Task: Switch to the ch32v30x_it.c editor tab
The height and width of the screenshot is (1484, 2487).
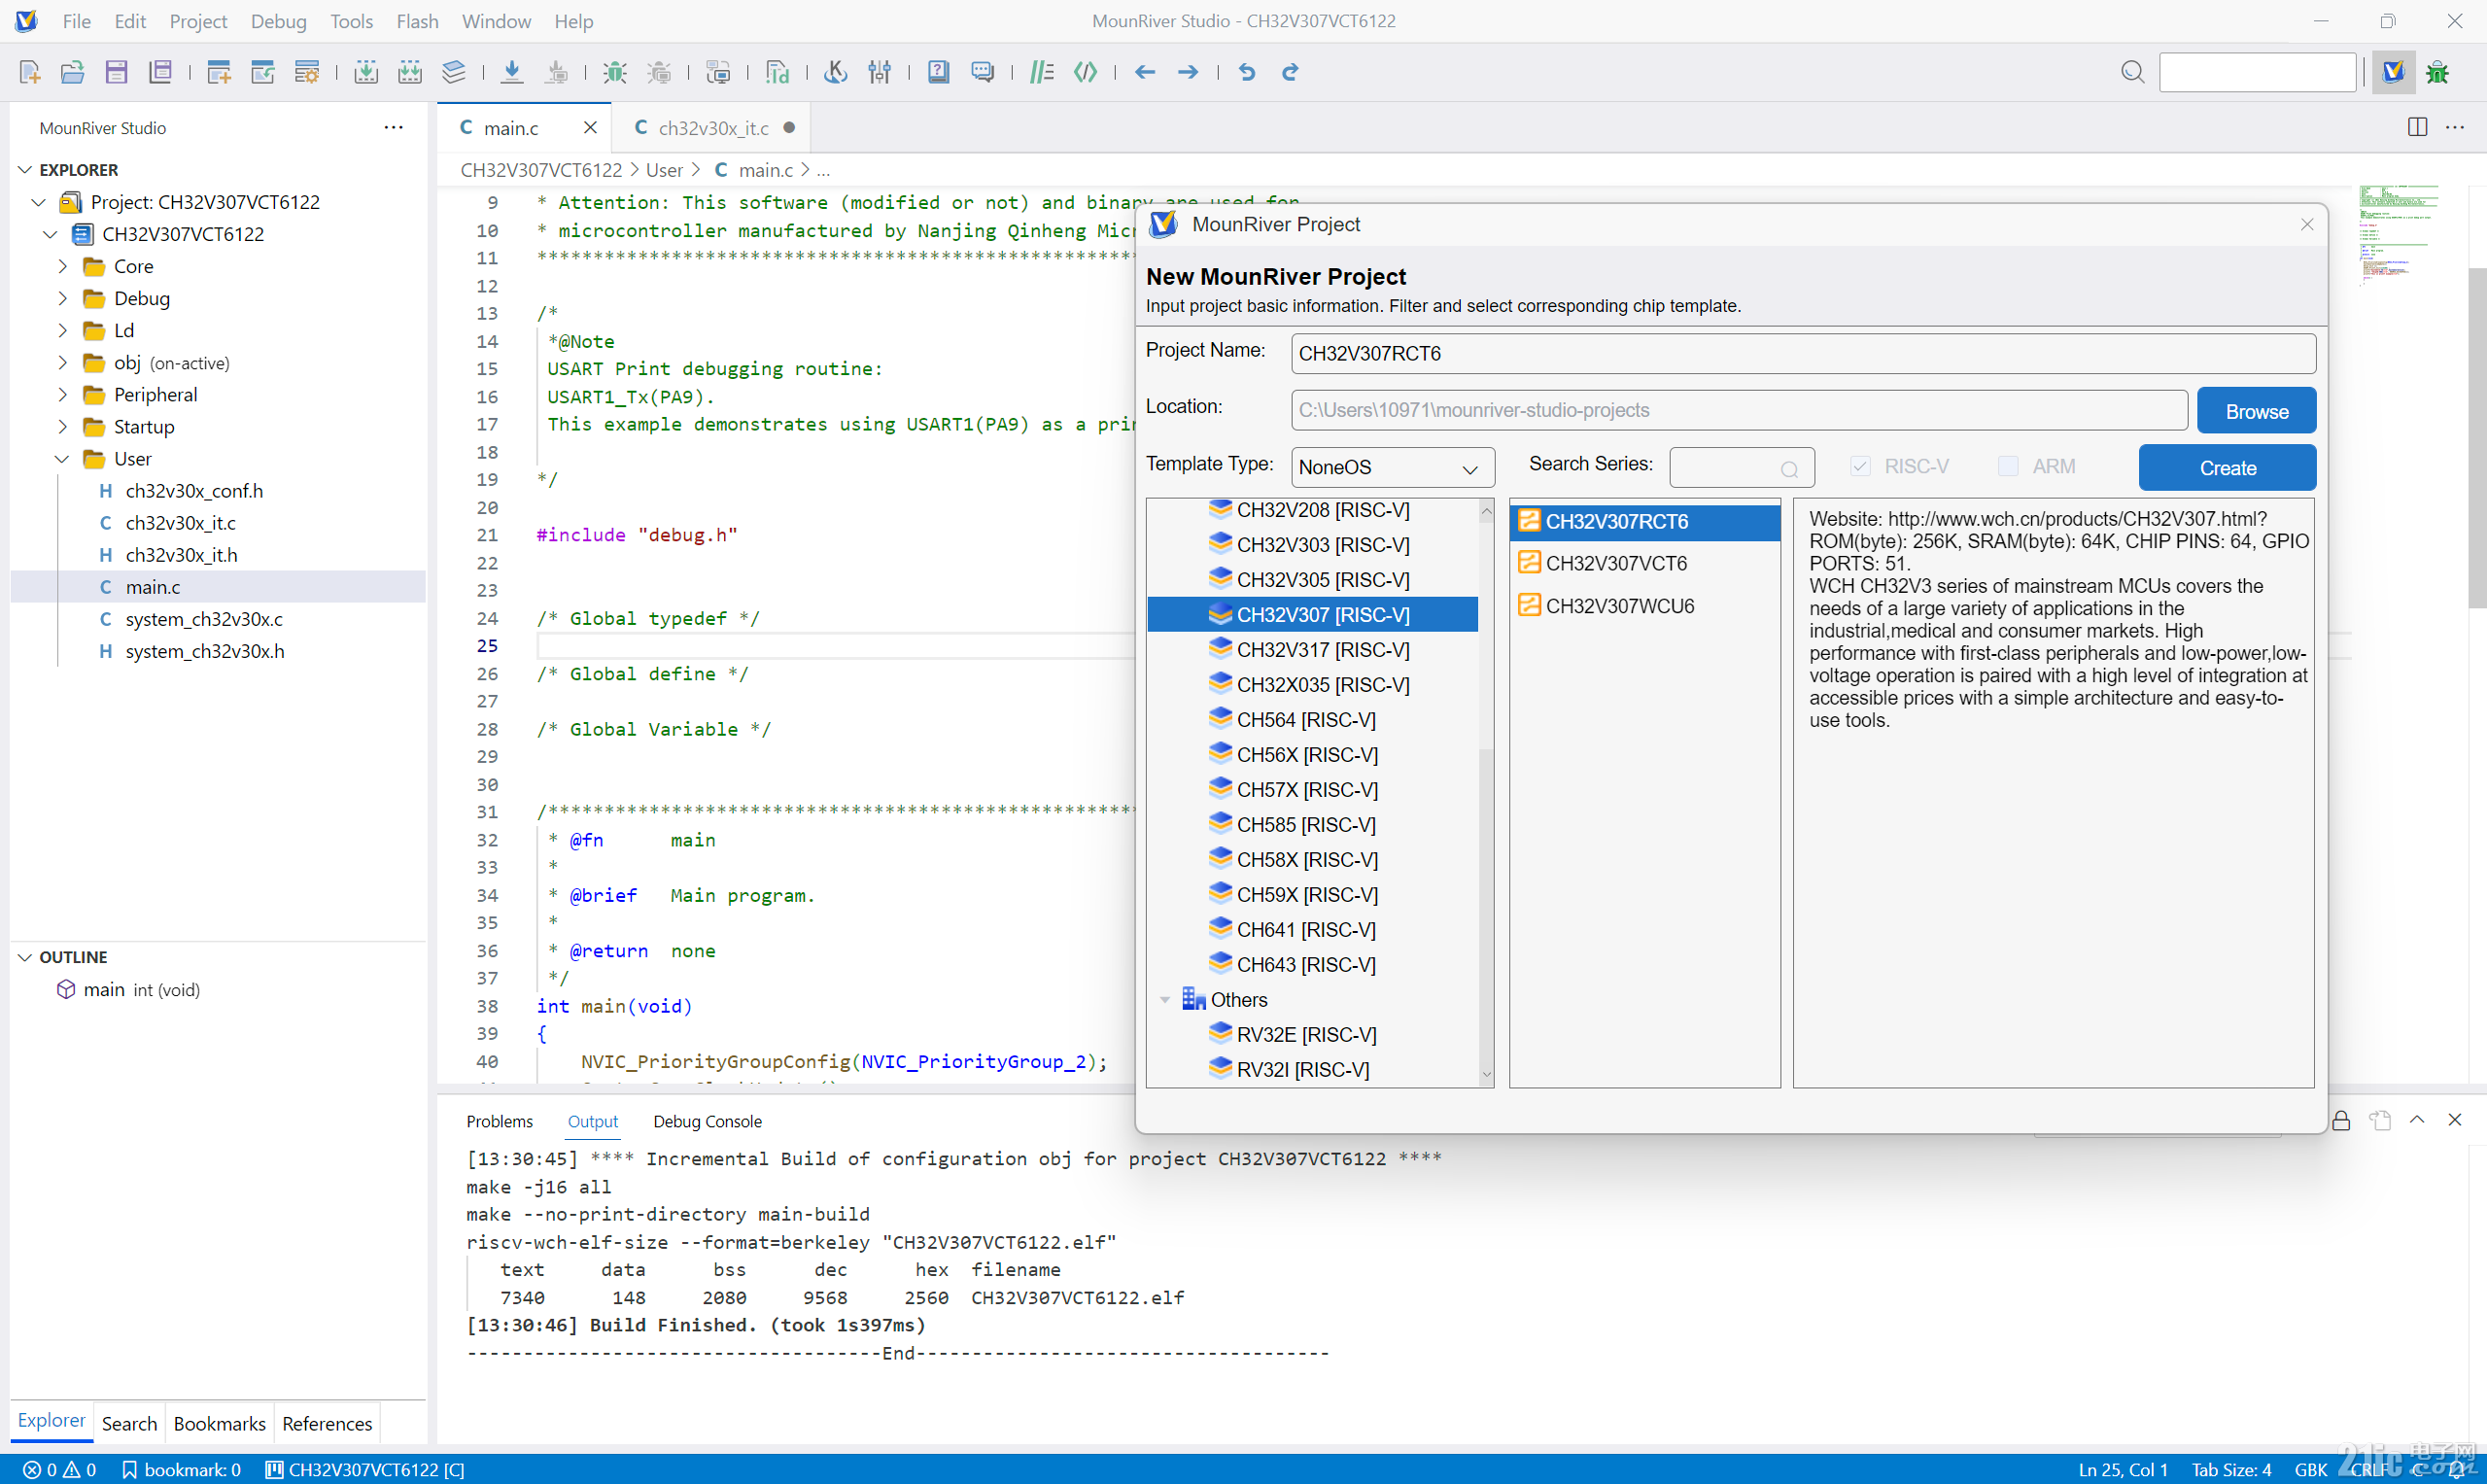Action: 713,128
